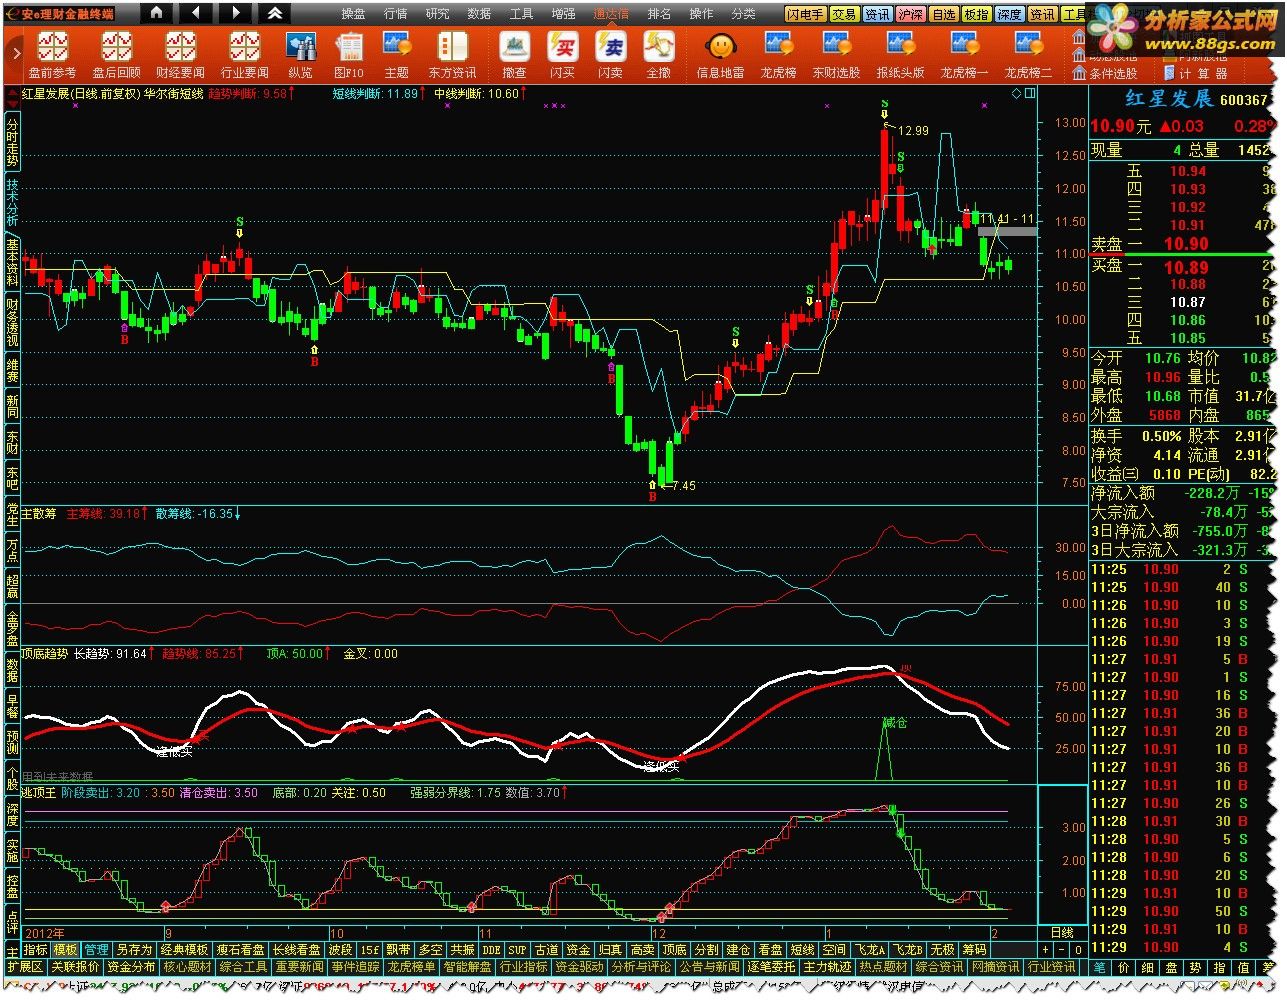The image size is (1287, 1002).
Task: Open the 主力轨迹 bottom tab
Action: click(x=828, y=967)
